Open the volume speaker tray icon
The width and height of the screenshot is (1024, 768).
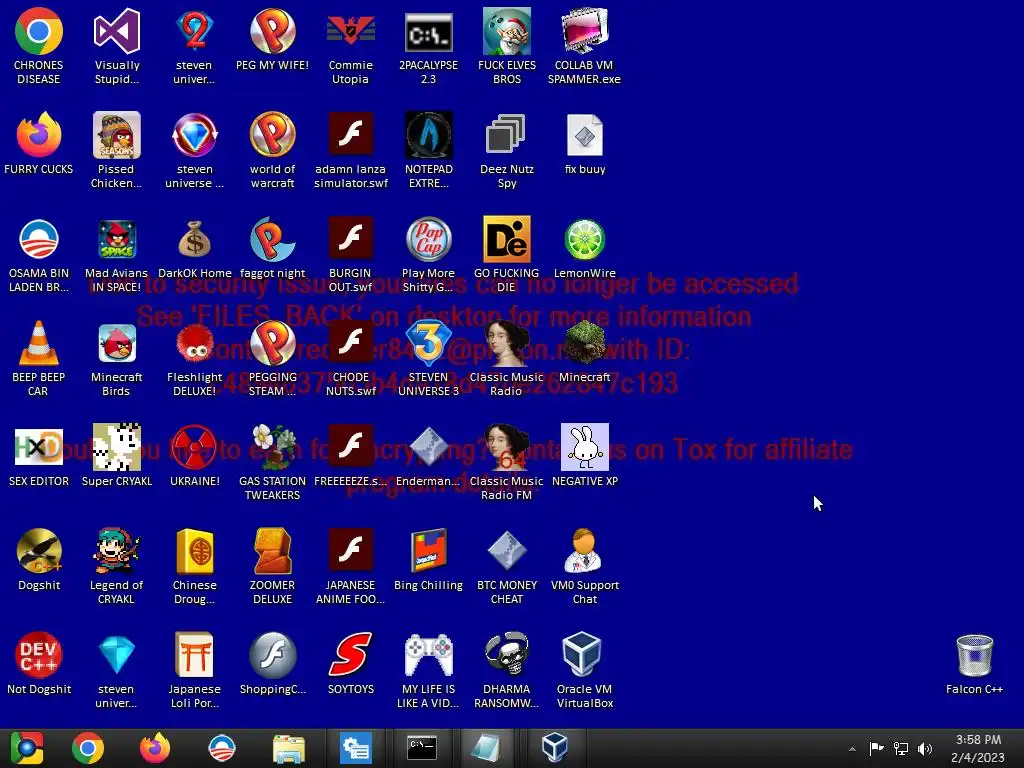[x=925, y=748]
